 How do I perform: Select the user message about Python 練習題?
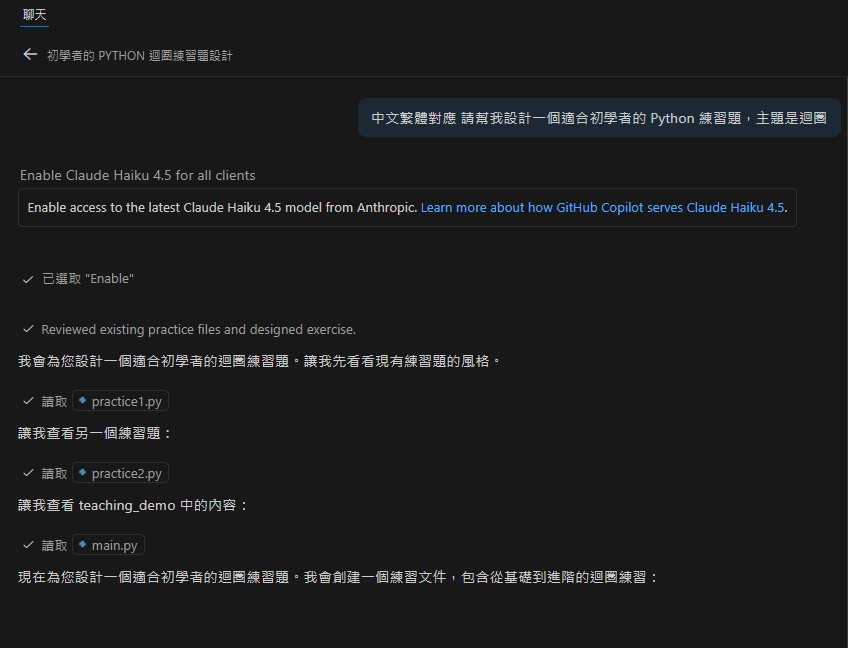coord(598,118)
